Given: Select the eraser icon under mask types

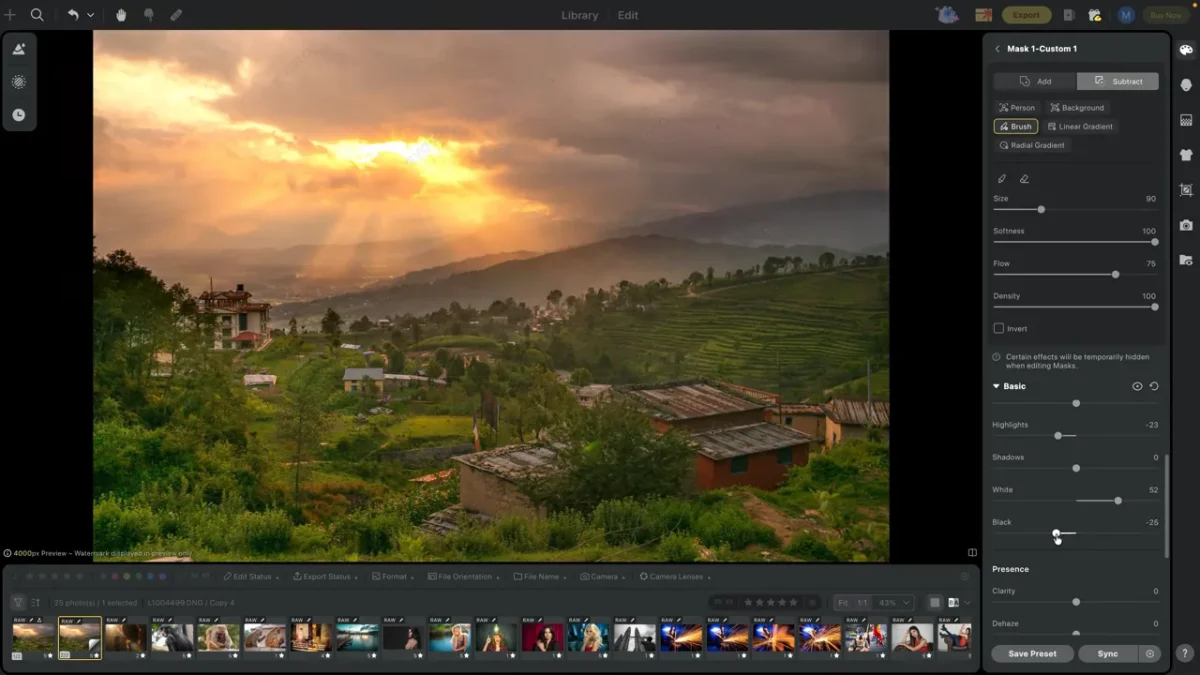Looking at the screenshot, I should tap(1024, 179).
